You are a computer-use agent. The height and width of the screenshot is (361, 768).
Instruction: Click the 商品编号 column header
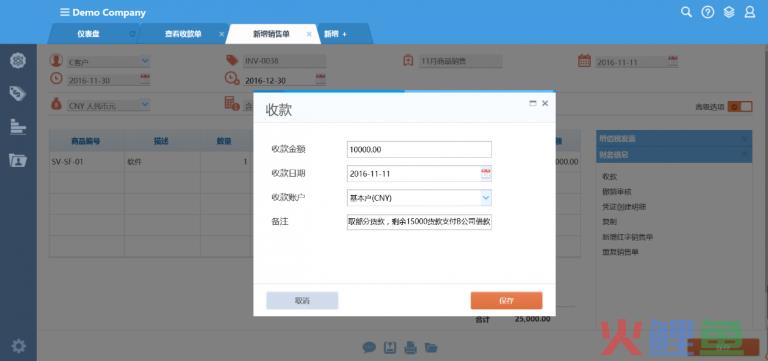pos(87,141)
